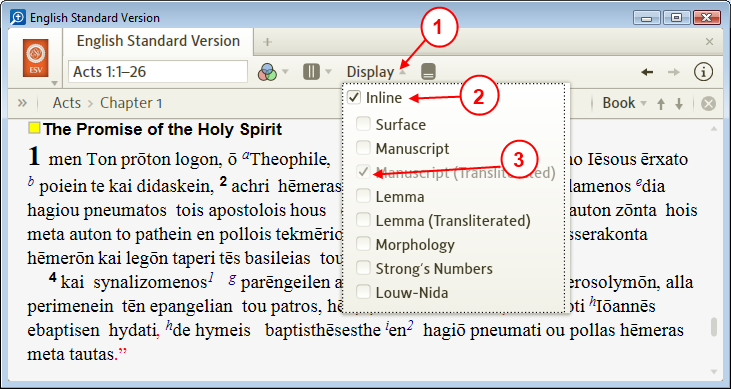The width and height of the screenshot is (731, 389).
Task: Click the yellow highlight square before heading
Action: click(34, 128)
